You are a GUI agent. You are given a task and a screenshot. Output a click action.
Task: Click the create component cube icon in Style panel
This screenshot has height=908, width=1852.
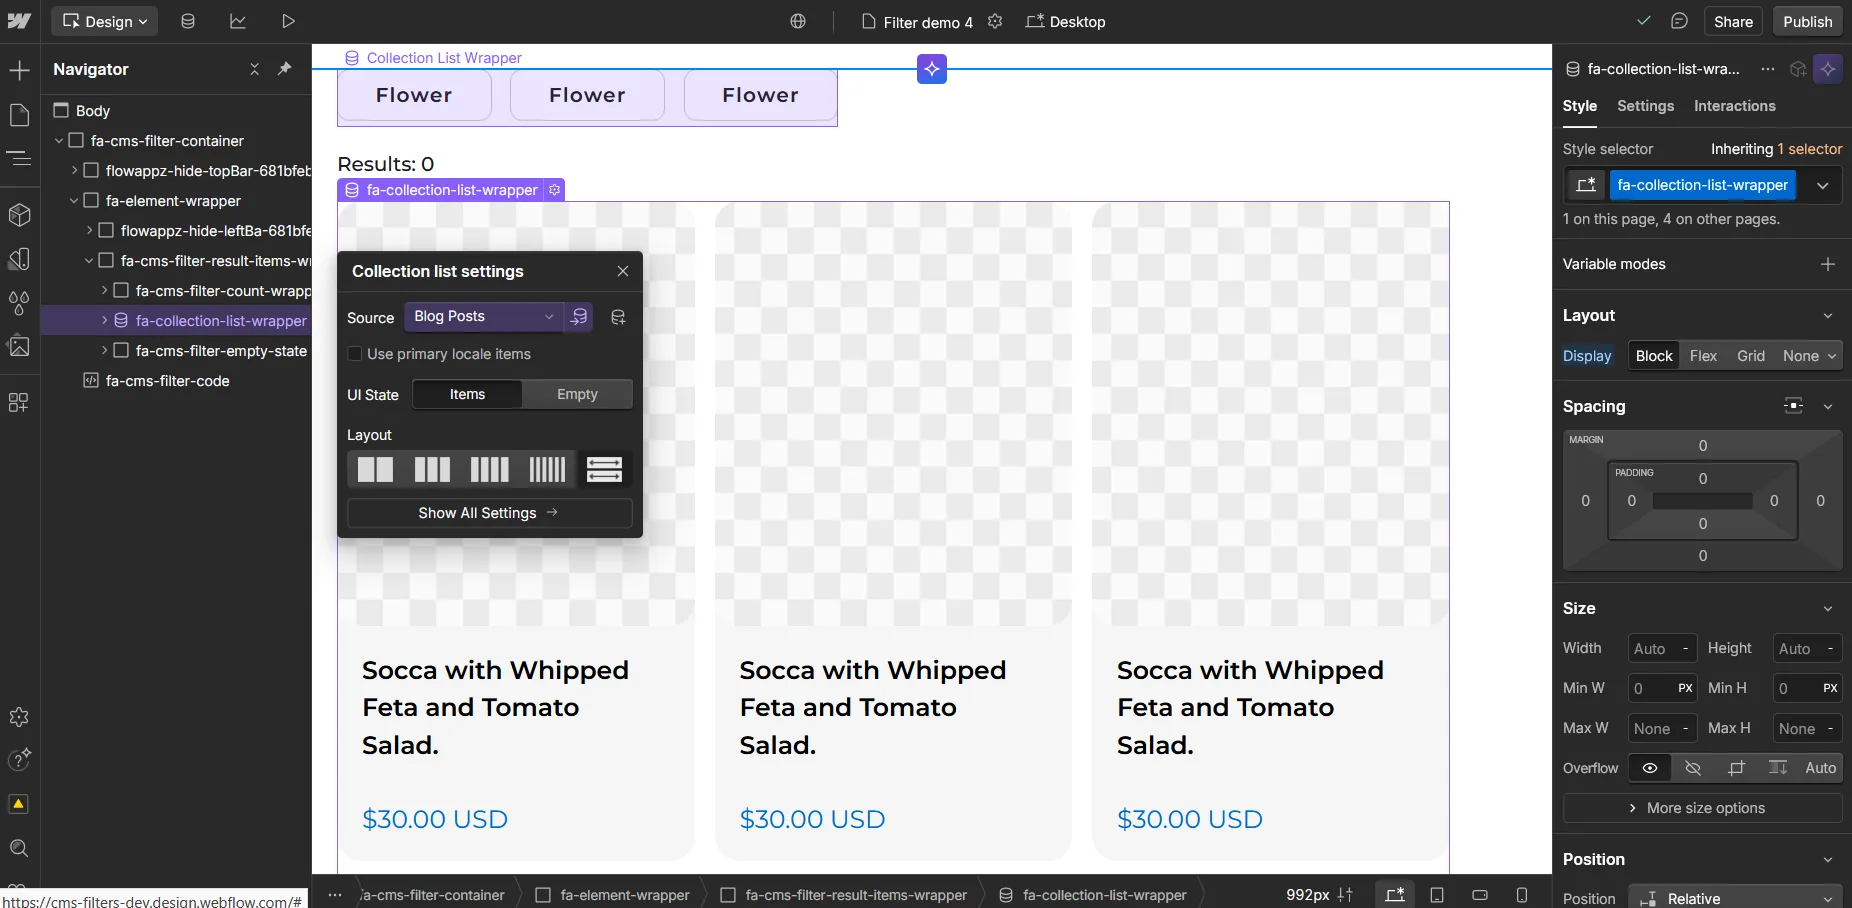[1798, 69]
